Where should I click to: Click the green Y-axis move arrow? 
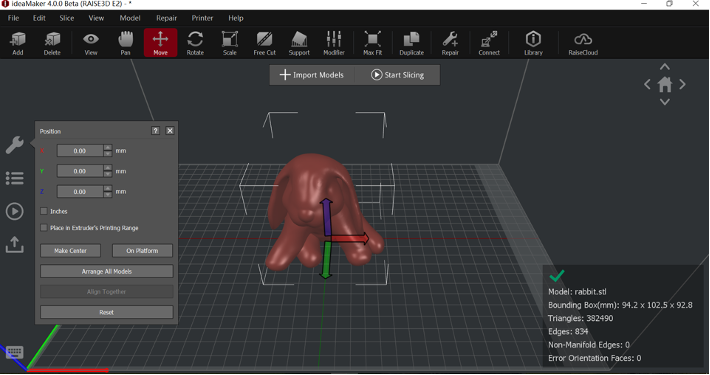pos(326,260)
